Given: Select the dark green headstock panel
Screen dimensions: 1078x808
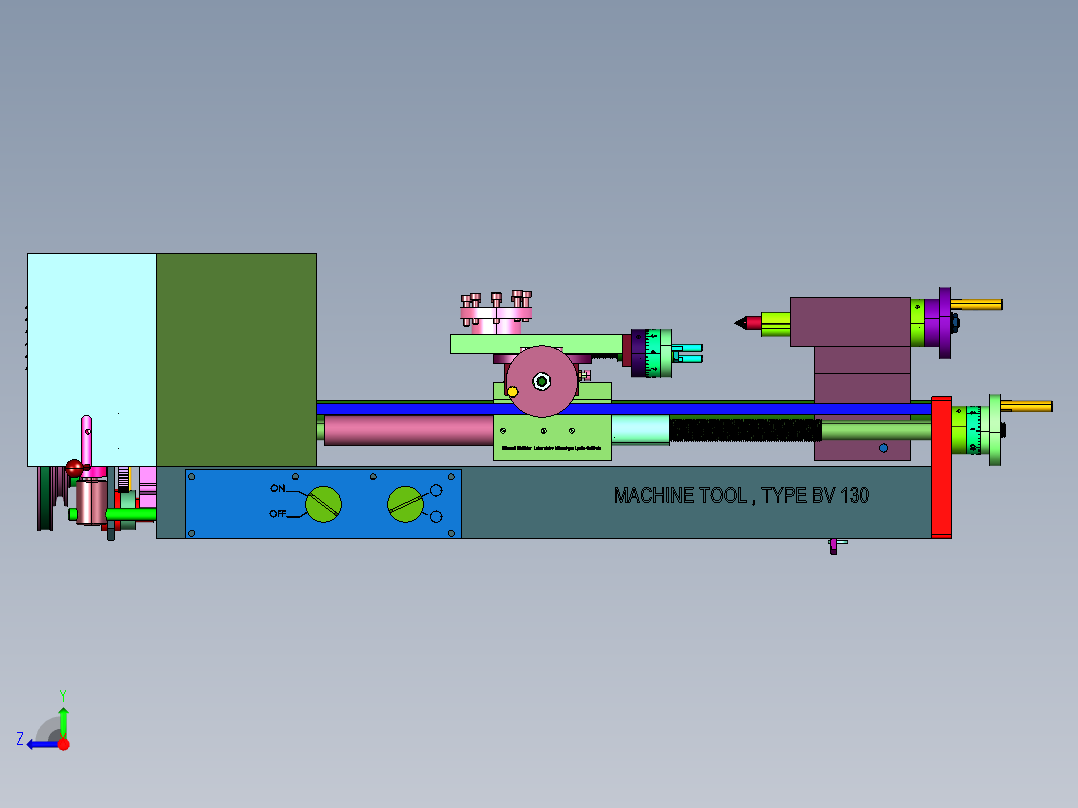Looking at the screenshot, I should coord(236,360).
